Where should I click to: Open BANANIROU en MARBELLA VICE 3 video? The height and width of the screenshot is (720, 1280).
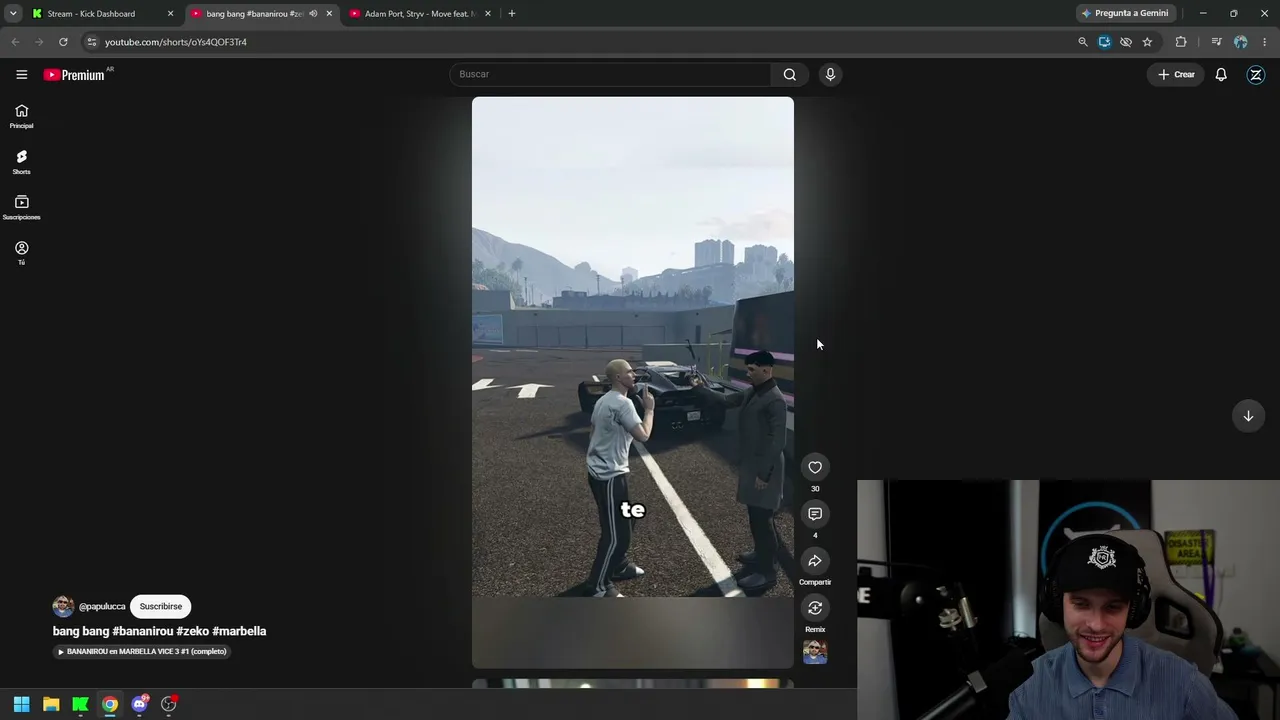(142, 651)
